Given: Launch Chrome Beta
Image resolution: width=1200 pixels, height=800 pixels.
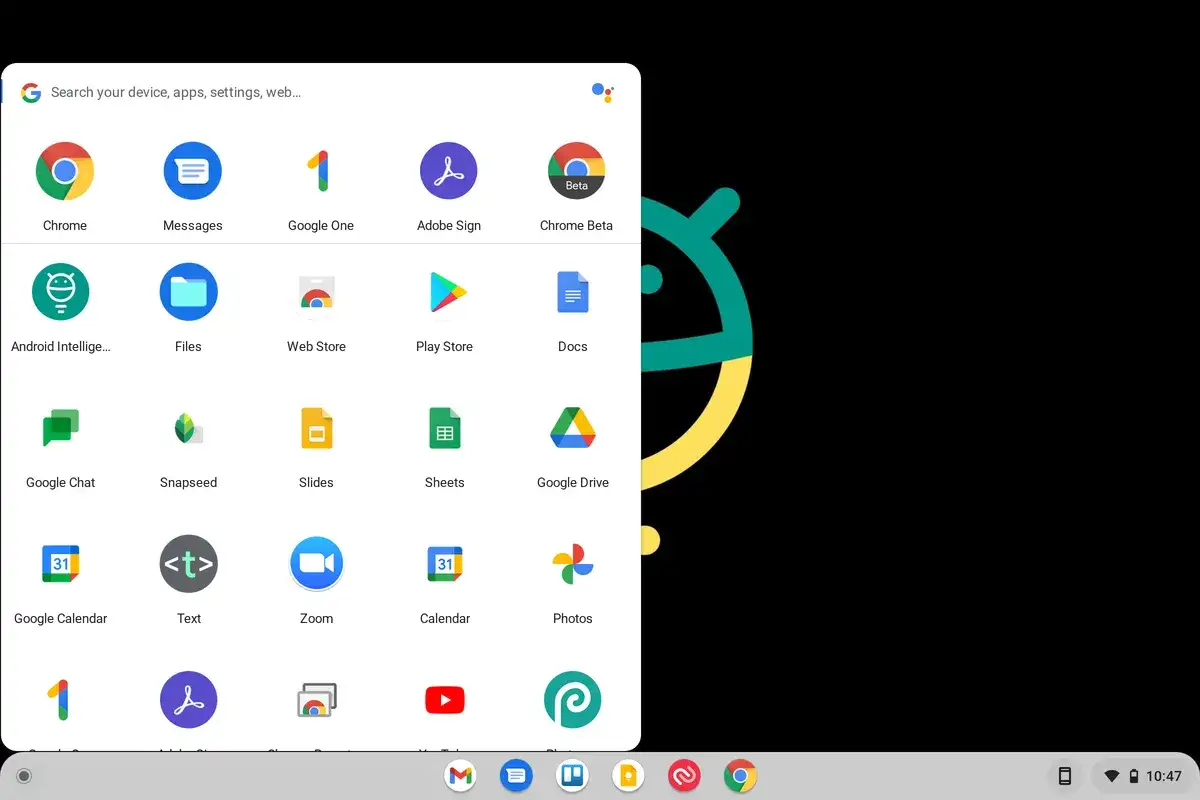Looking at the screenshot, I should (577, 171).
